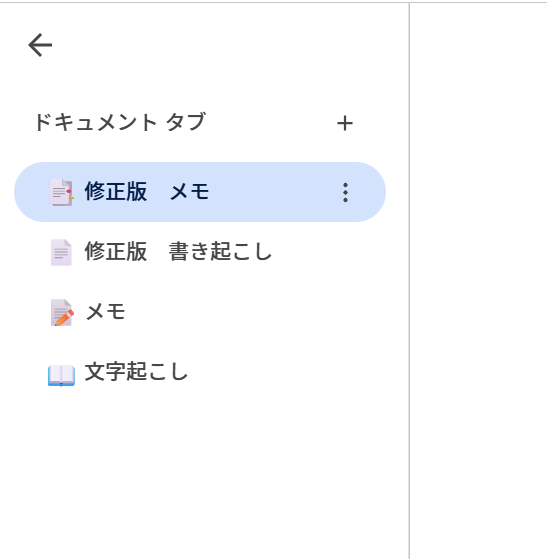Viewport: 547px width, 559px height.
Task: Click the notebook emoji icon of 修正版 メモ
Action: (x=61, y=193)
